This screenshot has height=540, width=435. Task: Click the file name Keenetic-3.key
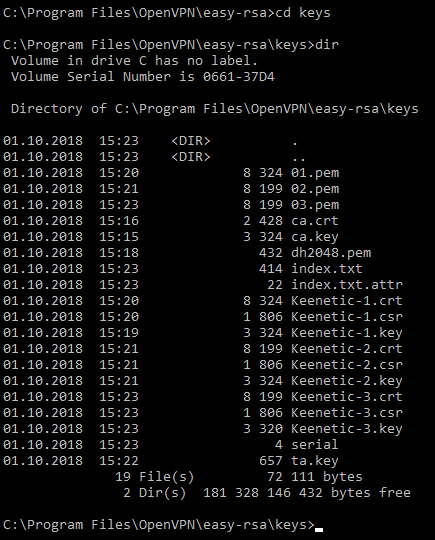[347, 429]
